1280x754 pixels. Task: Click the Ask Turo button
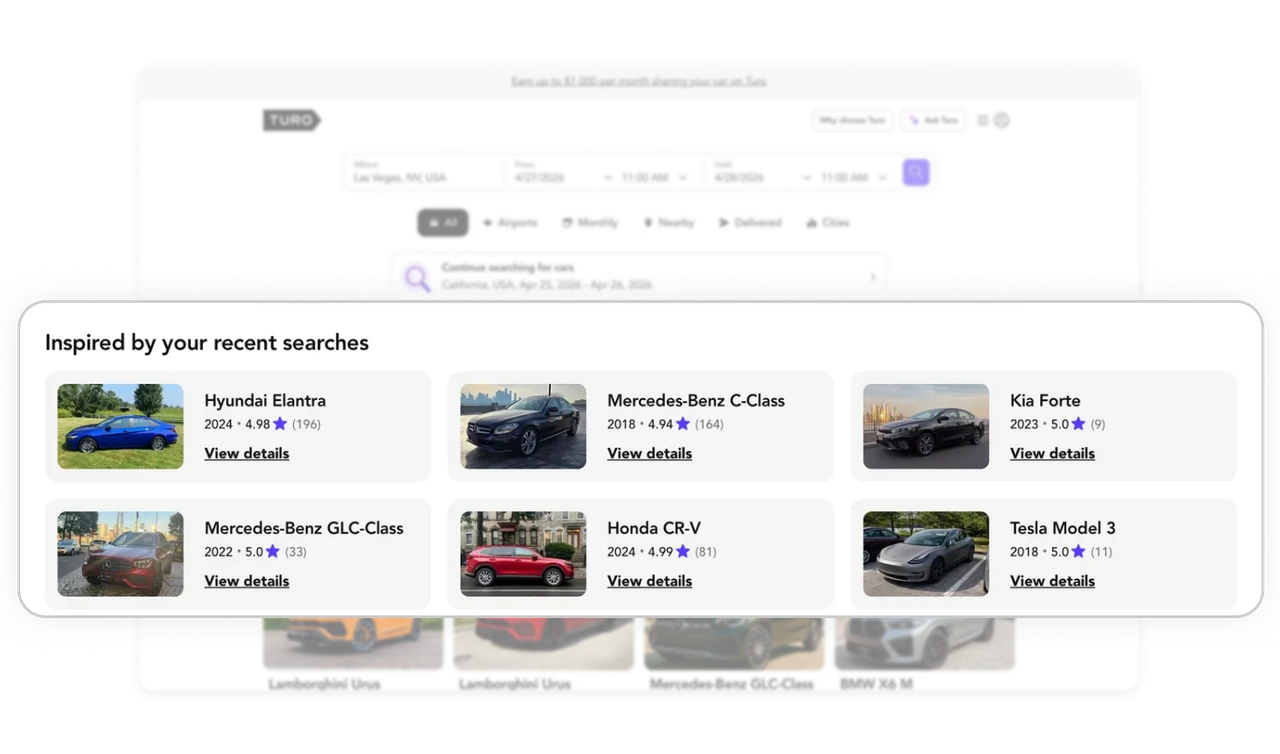point(932,120)
